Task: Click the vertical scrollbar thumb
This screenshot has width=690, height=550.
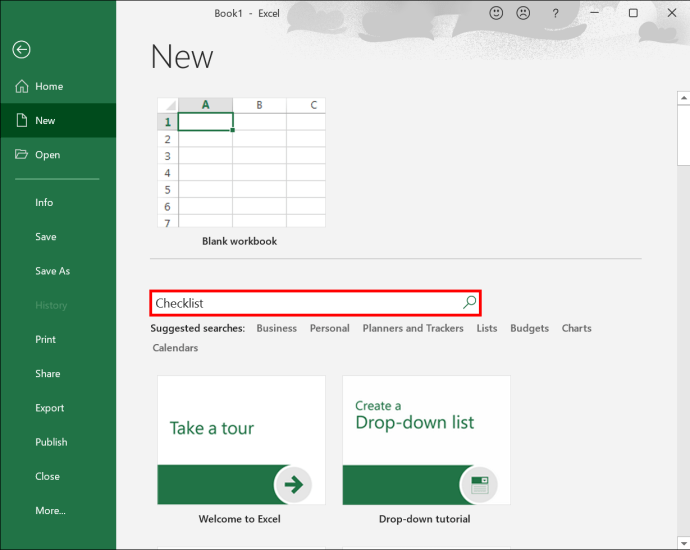Action: tap(683, 135)
